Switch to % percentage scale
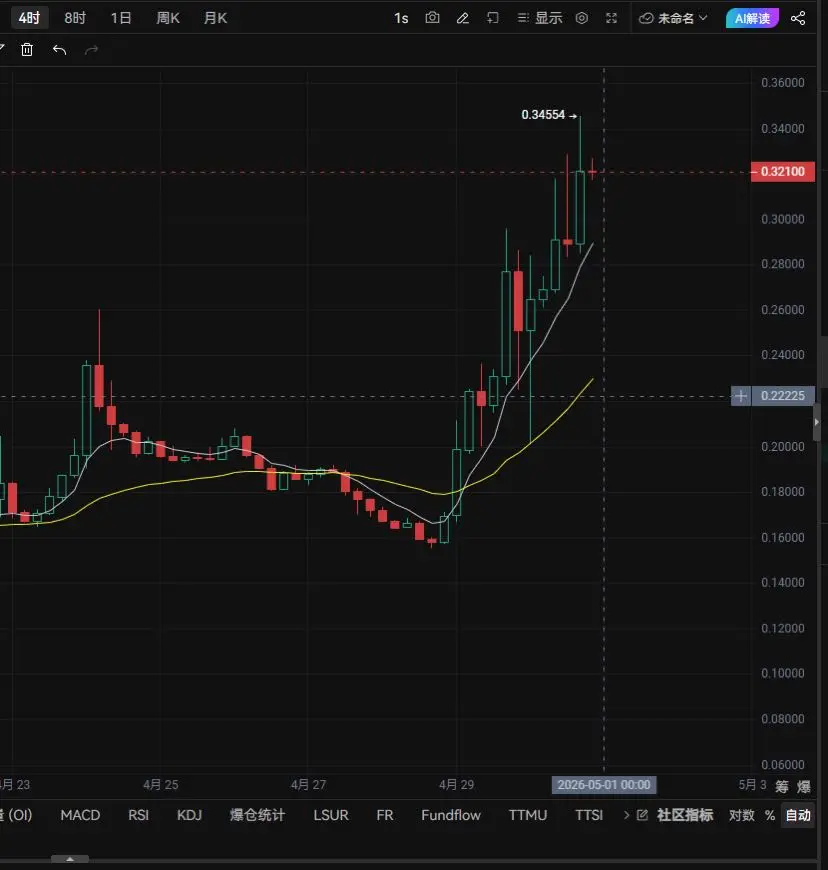The width and height of the screenshot is (828, 870). pyautogui.click(x=770, y=815)
